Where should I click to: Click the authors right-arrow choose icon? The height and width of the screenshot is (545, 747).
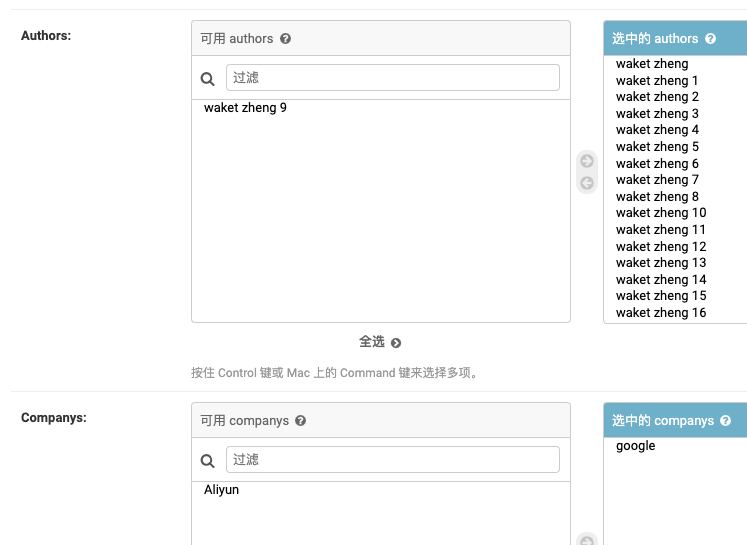tap(587, 161)
